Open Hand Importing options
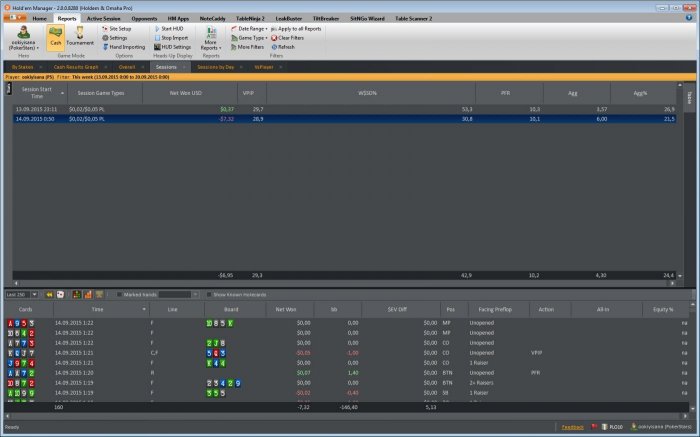This screenshot has width=700, height=437. point(126,47)
